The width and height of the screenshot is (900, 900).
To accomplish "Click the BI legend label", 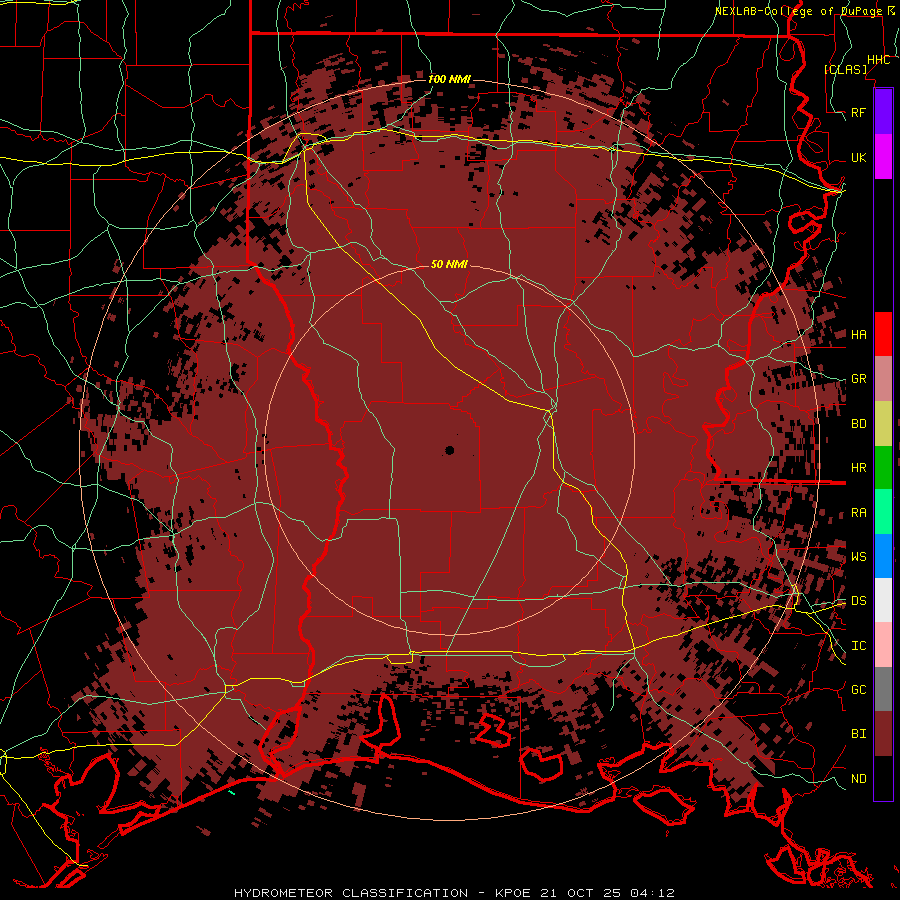I will (859, 734).
